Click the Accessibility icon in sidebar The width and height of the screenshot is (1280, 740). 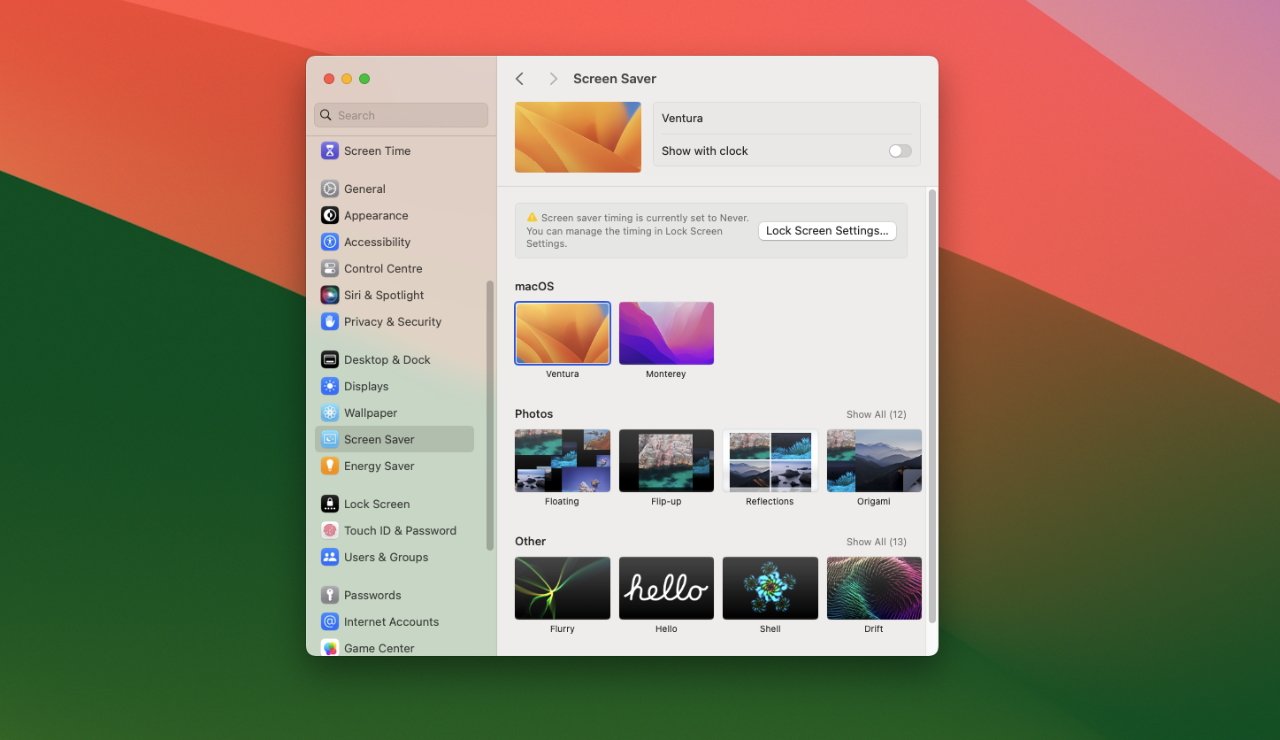(x=330, y=242)
